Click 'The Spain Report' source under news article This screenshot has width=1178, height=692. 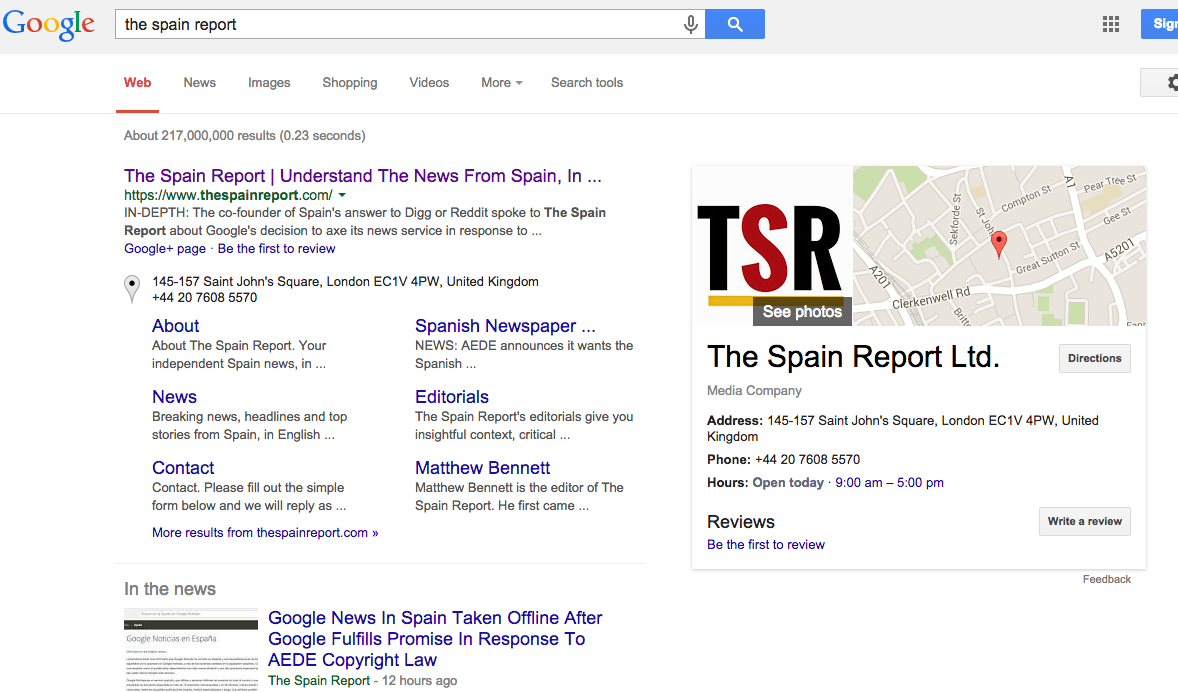319,681
